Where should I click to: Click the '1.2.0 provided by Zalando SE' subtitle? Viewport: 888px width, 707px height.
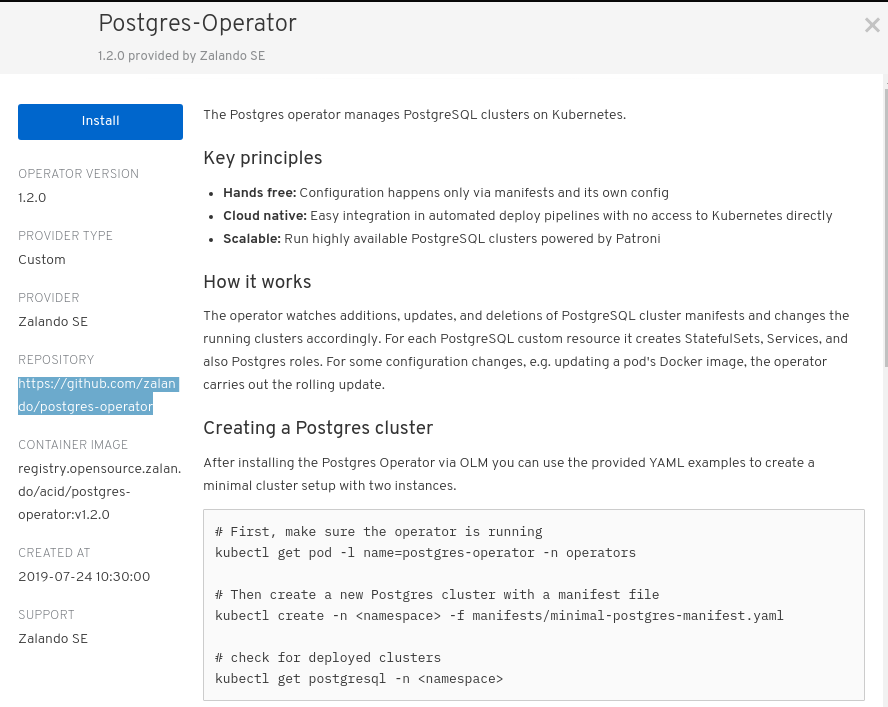pyautogui.click(x=181, y=56)
